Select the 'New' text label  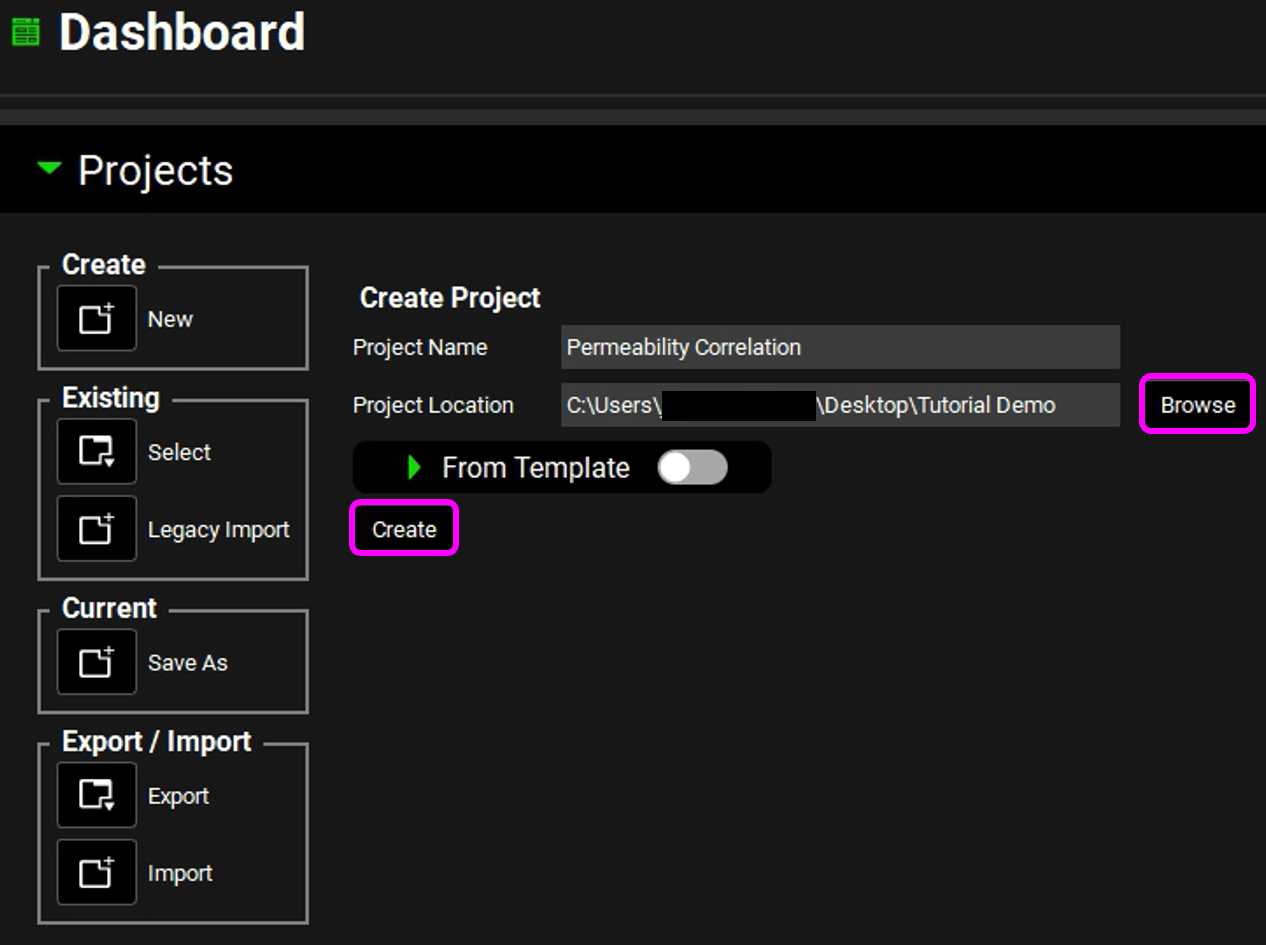click(x=170, y=320)
